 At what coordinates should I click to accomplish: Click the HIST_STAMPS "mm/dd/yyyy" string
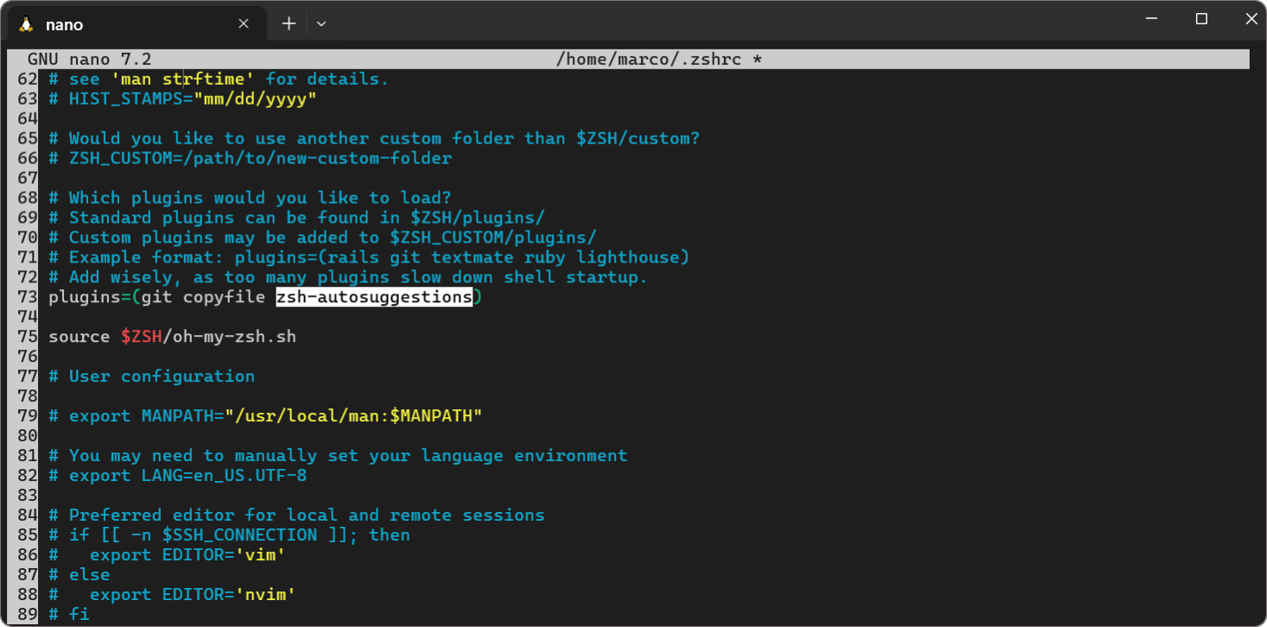(255, 99)
